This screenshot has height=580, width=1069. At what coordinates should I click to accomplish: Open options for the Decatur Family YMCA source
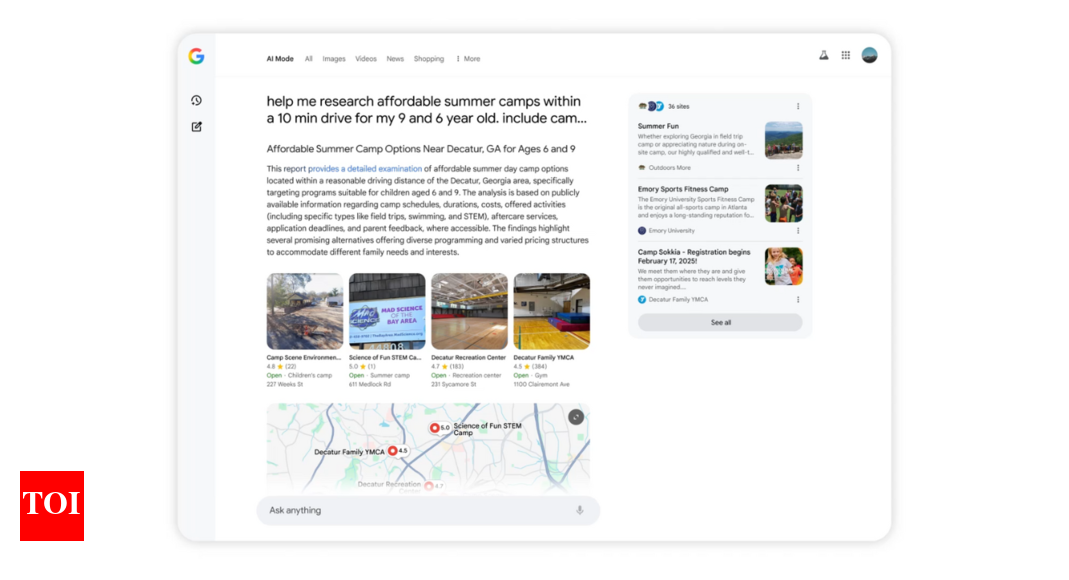pyautogui.click(x=798, y=299)
